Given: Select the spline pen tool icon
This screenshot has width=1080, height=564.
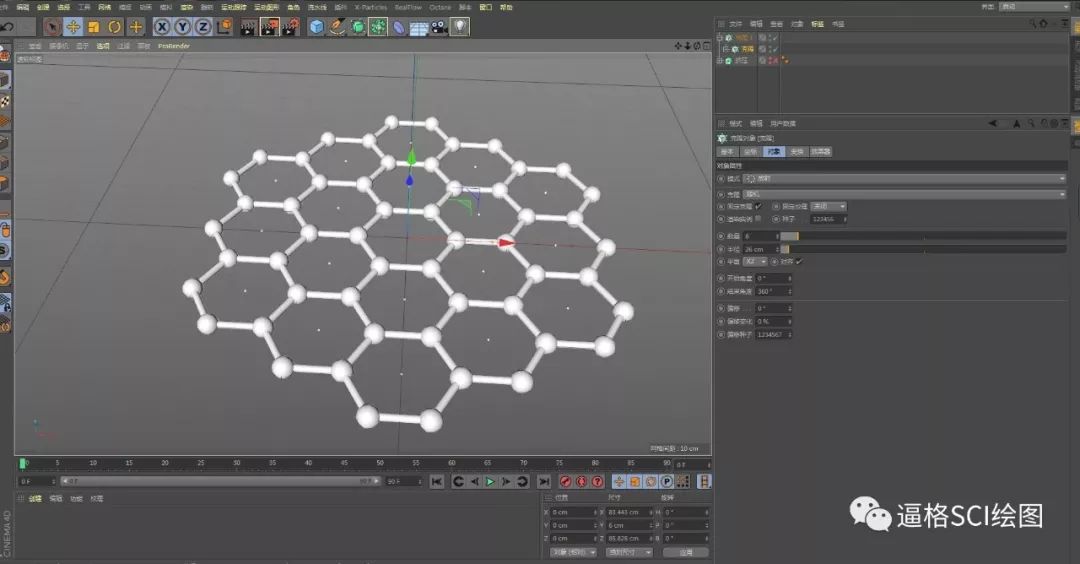Looking at the screenshot, I should click(x=338, y=27).
